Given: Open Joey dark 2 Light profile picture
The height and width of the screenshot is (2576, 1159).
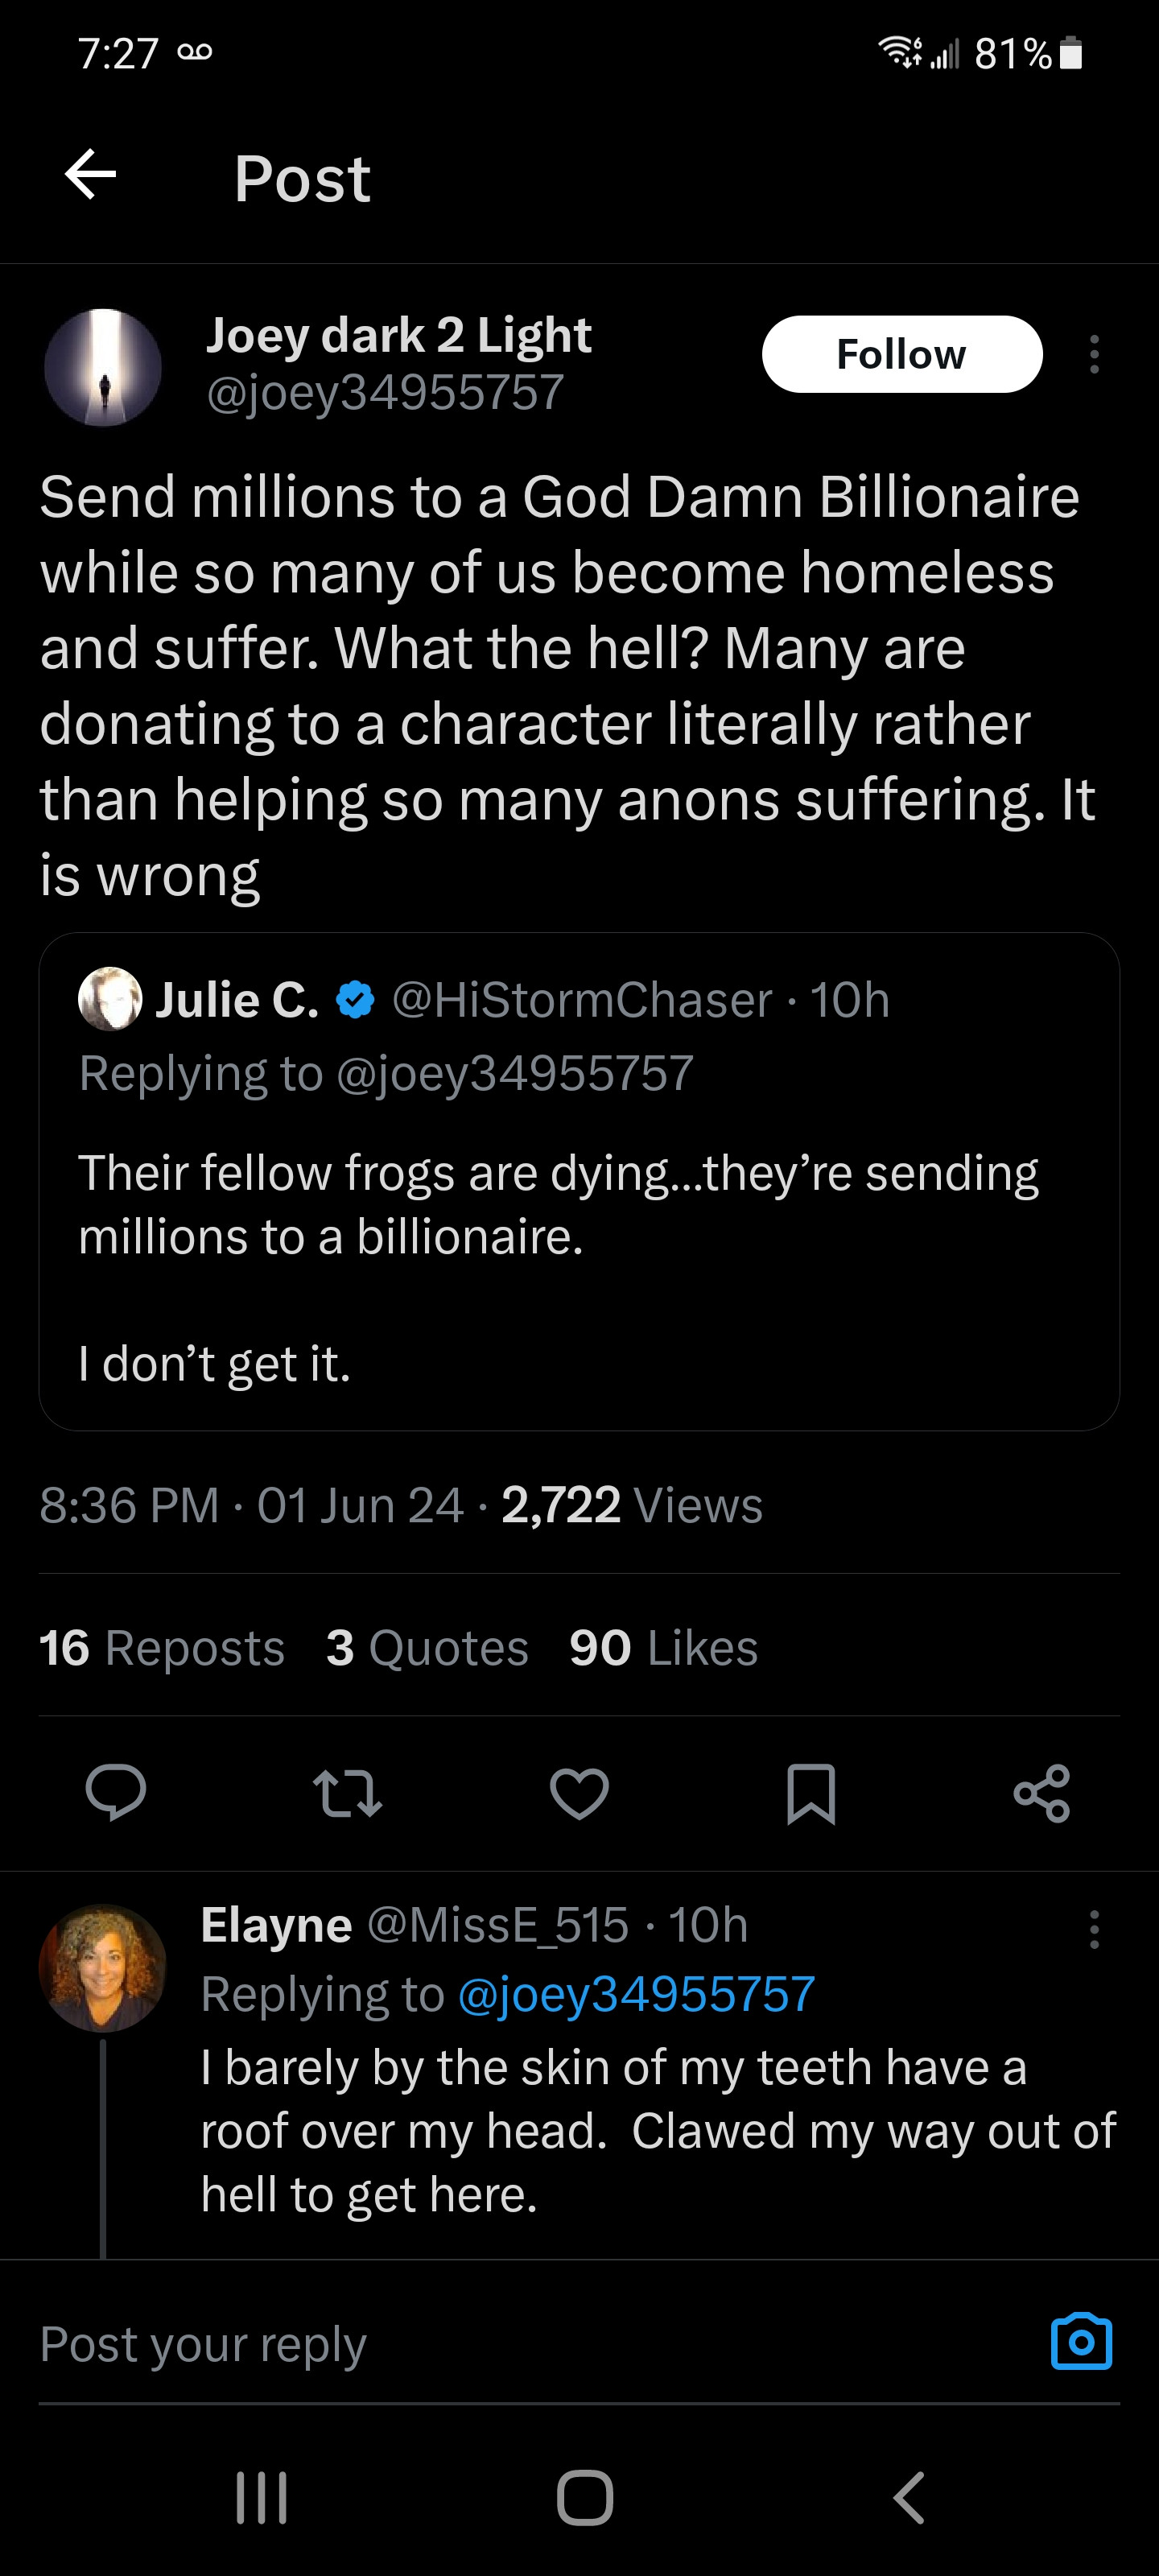Looking at the screenshot, I should tap(103, 367).
